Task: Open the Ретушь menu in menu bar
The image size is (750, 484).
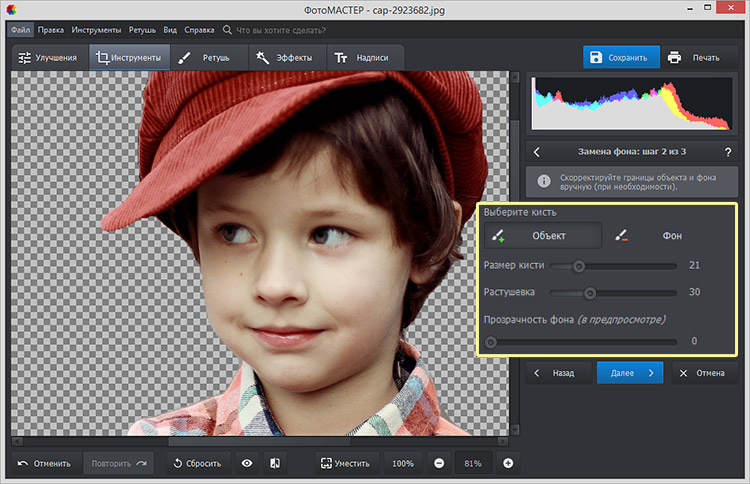Action: pos(142,30)
